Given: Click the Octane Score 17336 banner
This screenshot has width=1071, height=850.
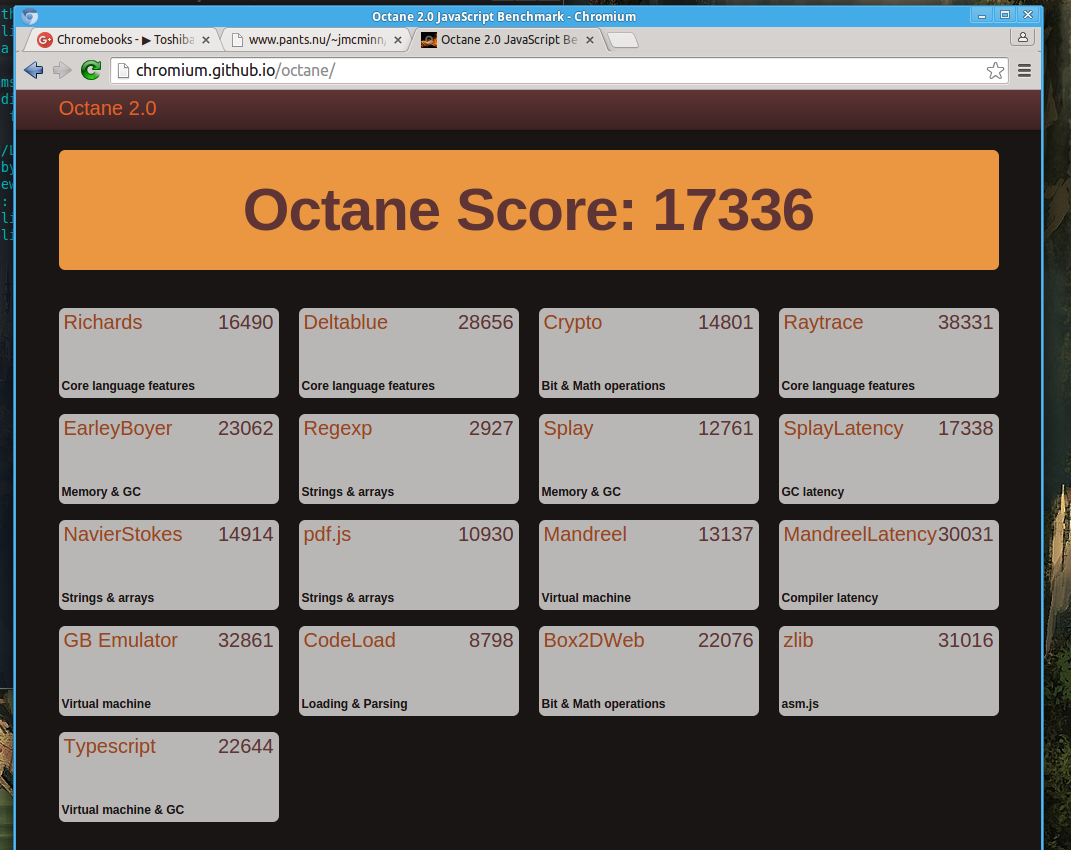Looking at the screenshot, I should click(529, 210).
